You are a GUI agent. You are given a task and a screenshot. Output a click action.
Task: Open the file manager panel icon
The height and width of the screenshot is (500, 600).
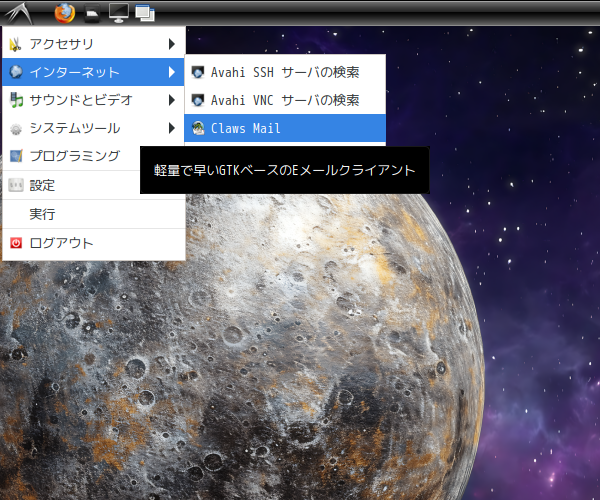tap(92, 13)
